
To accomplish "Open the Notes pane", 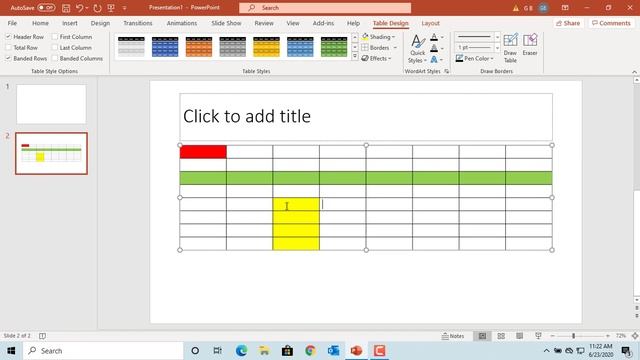I will click(x=453, y=336).
